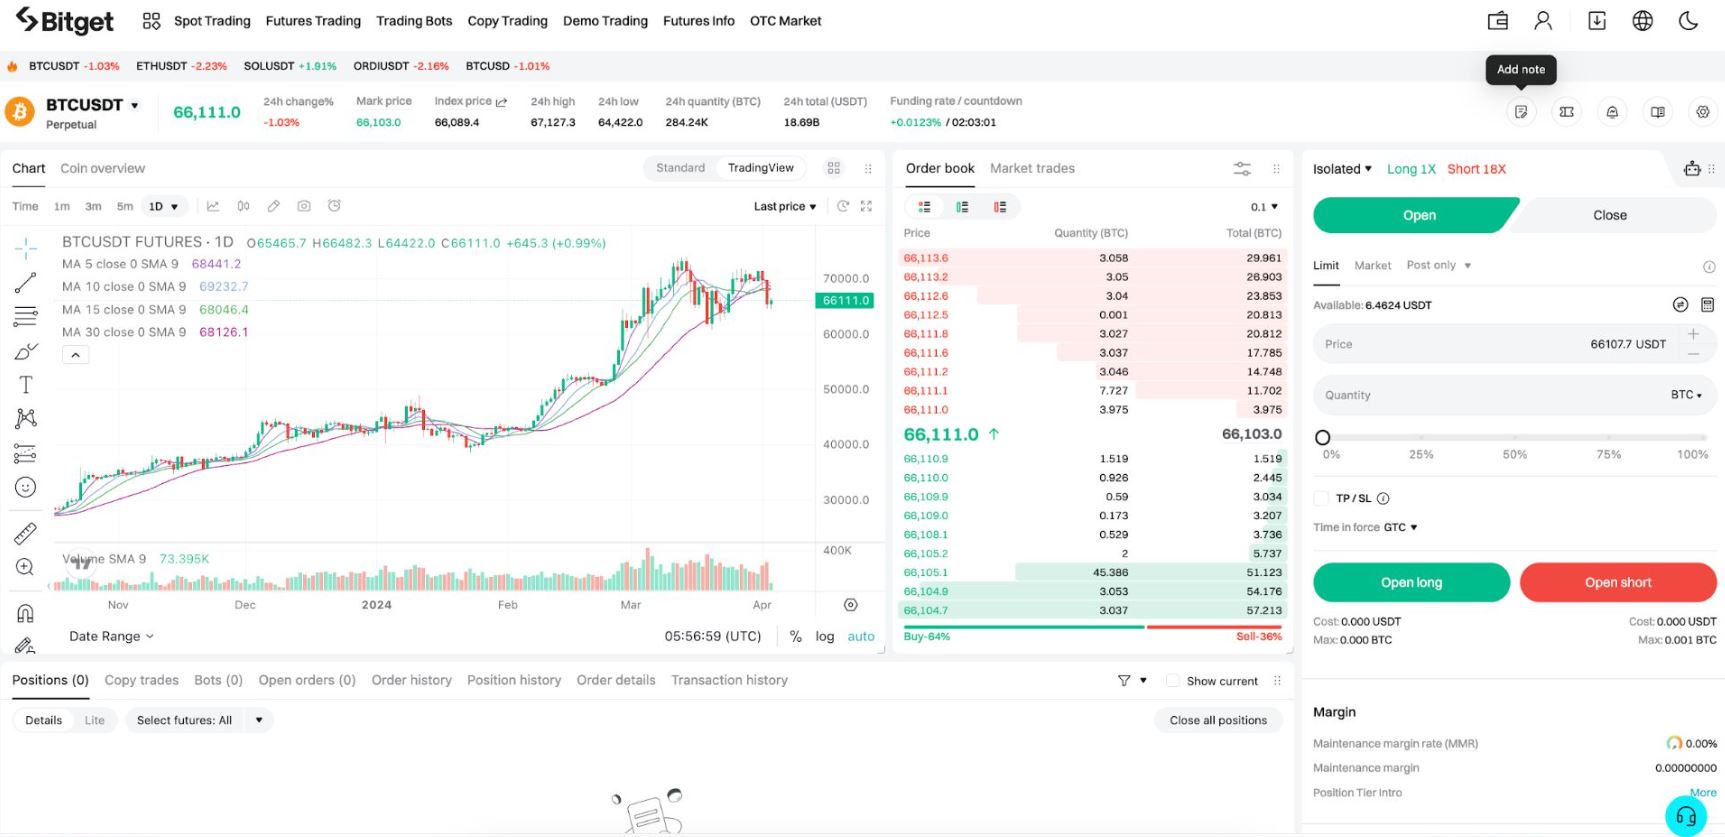
Task: Select the zoom in chart tool
Action: [x=26, y=567]
